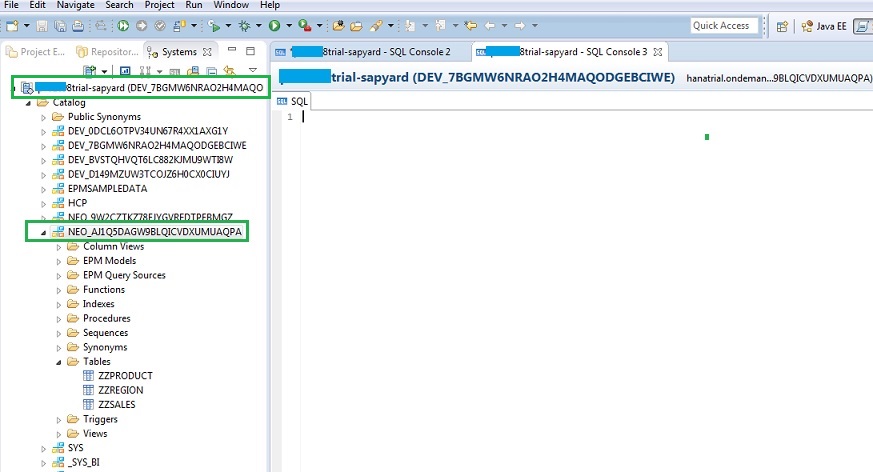The height and width of the screenshot is (472, 873).
Task: Open the Edit menu
Action: coord(37,5)
